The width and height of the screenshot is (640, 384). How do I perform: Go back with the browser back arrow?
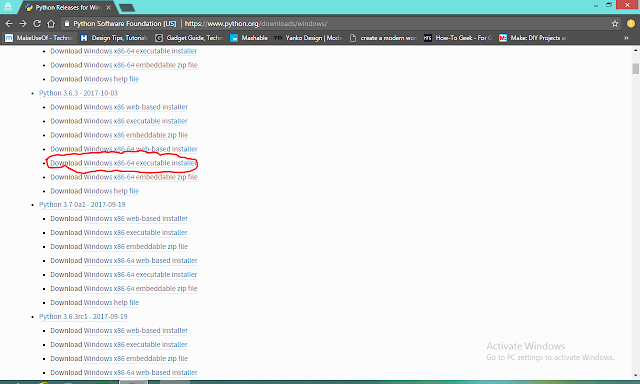(x=9, y=24)
